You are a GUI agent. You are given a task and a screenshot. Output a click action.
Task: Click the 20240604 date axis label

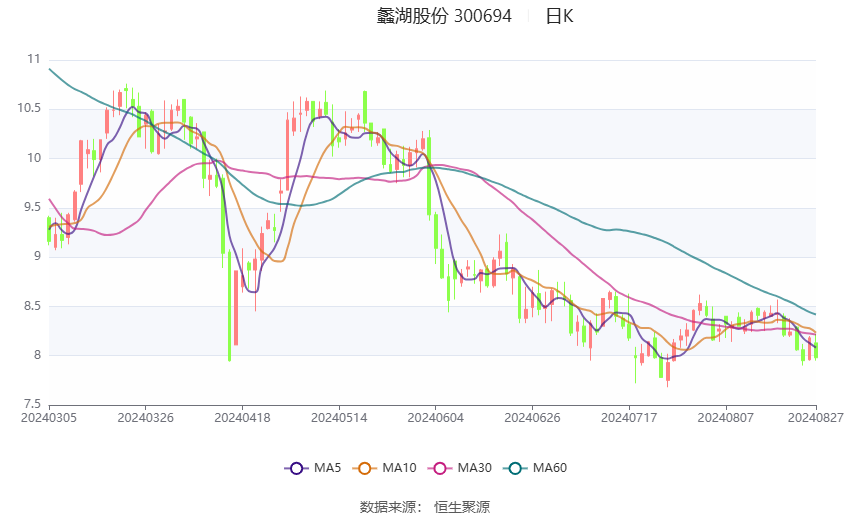coord(435,418)
